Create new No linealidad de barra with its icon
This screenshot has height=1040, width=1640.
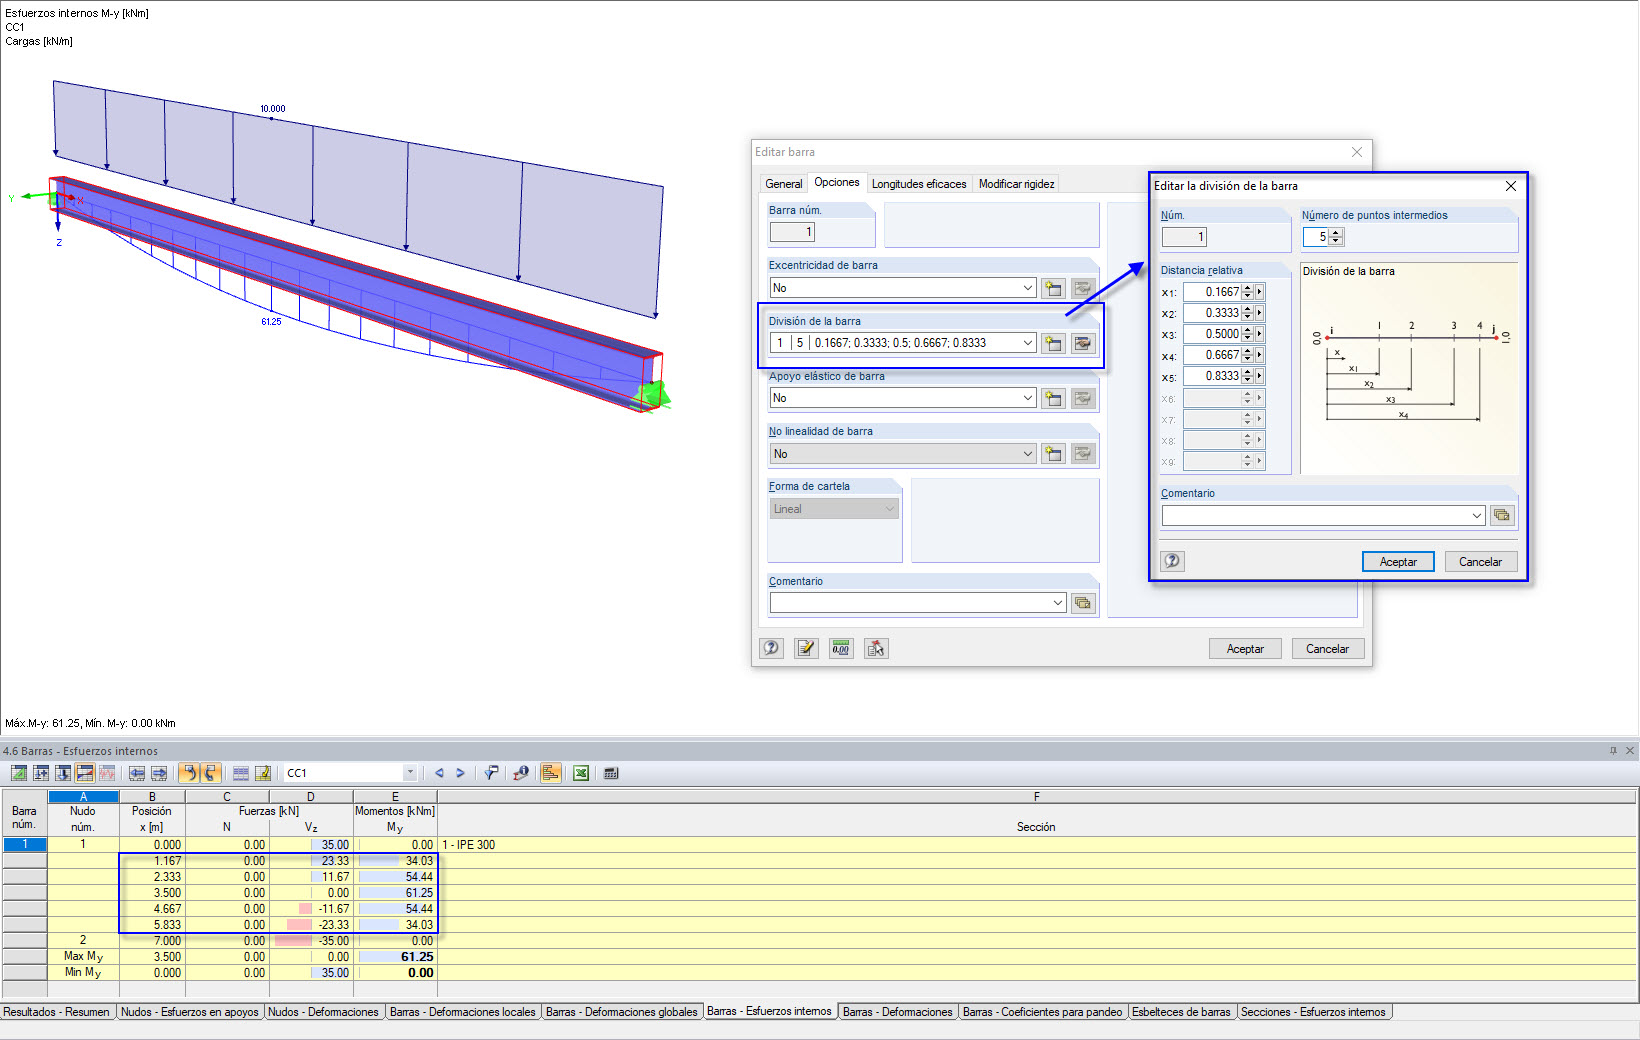[1053, 454]
